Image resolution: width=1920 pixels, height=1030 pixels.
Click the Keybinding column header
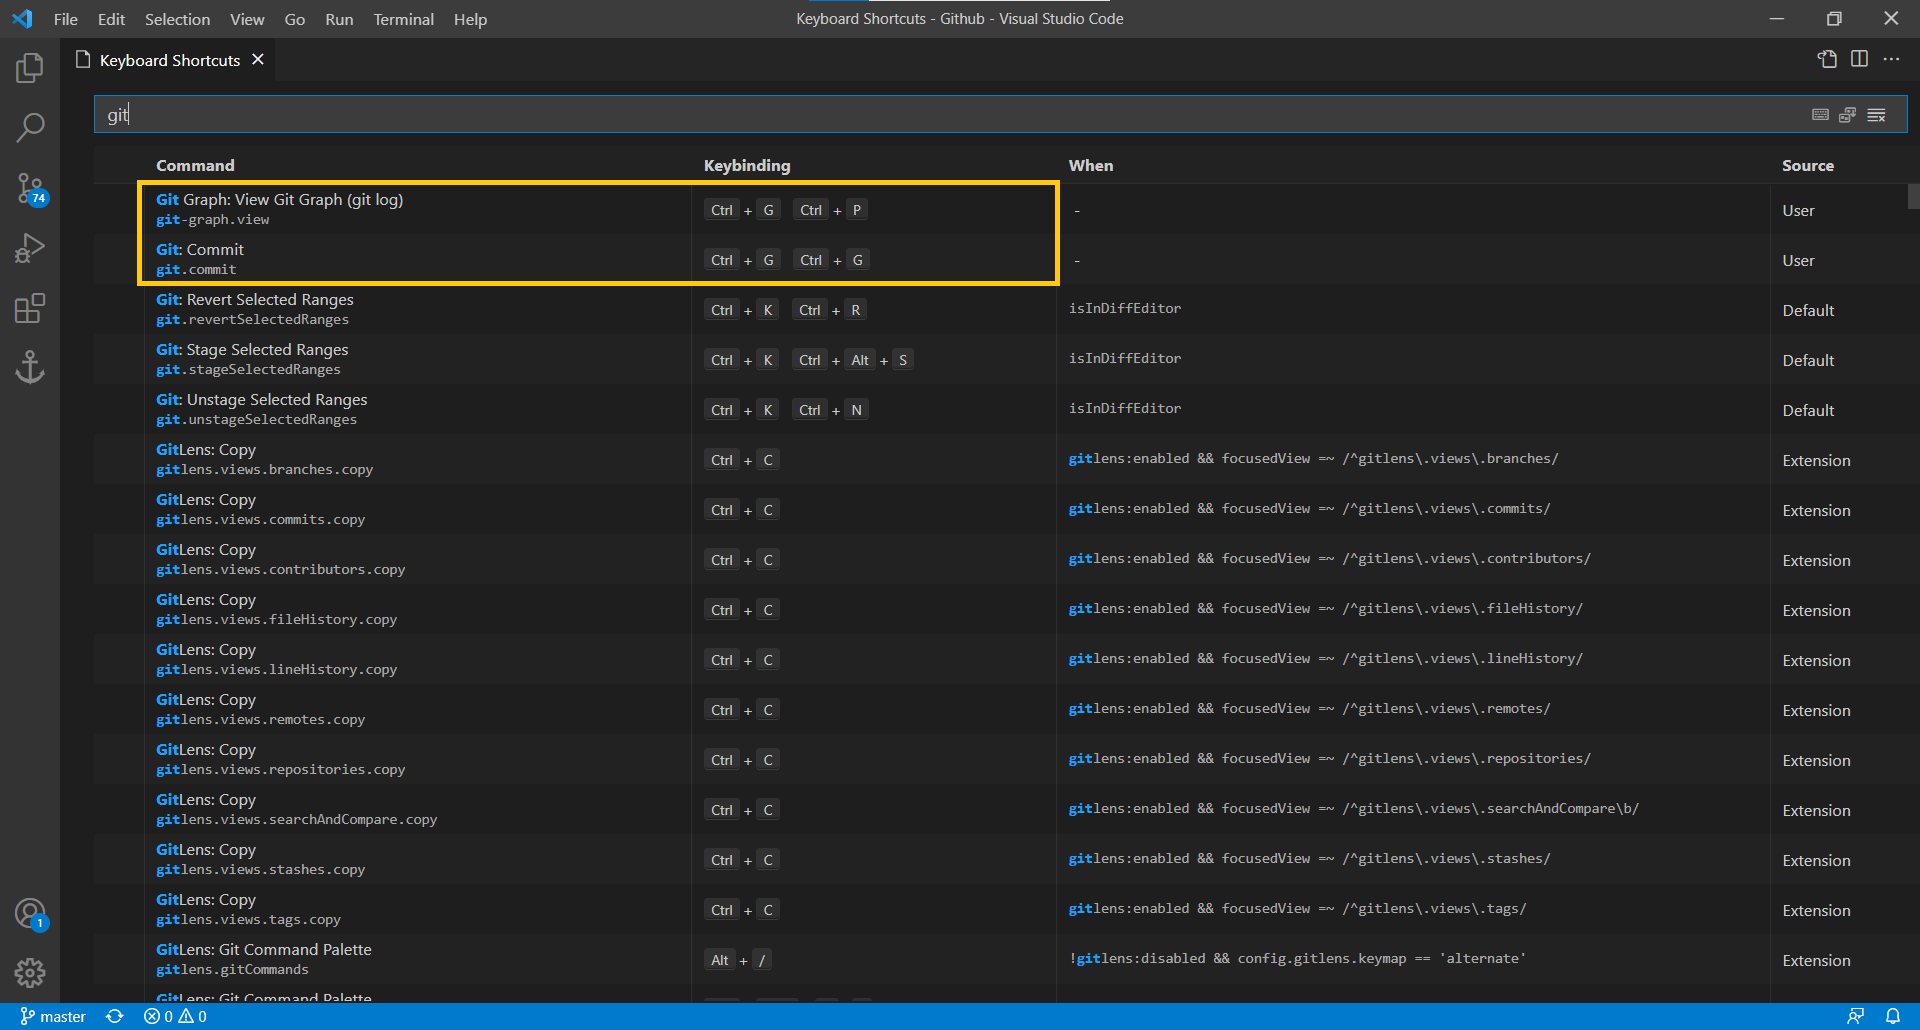747,166
